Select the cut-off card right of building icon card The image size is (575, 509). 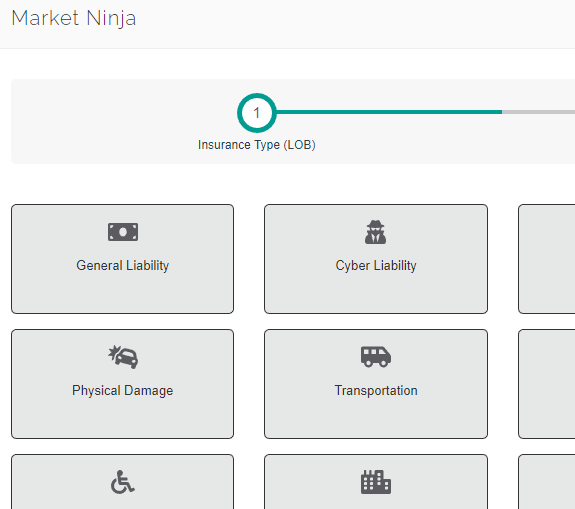[546, 481]
